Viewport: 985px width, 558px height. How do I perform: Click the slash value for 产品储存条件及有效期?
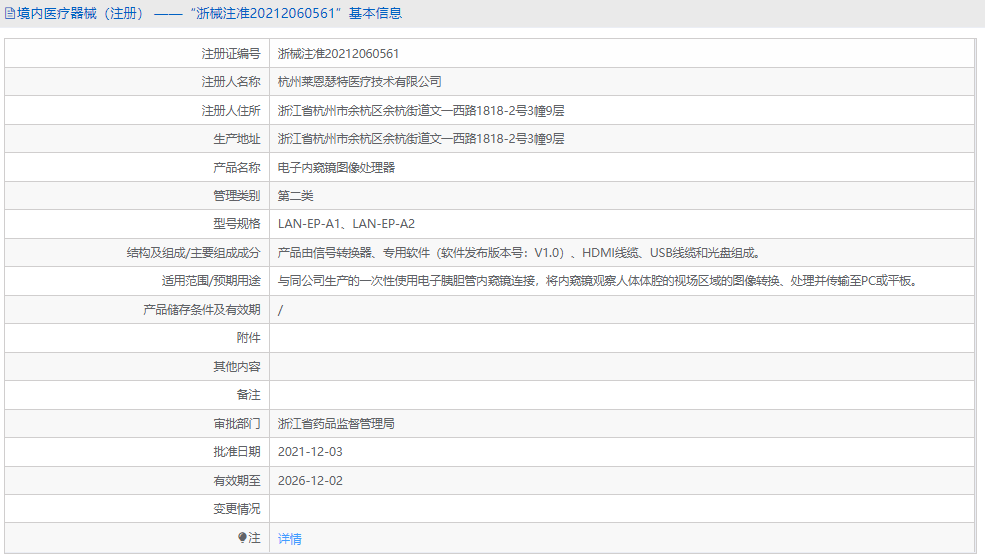click(x=280, y=310)
